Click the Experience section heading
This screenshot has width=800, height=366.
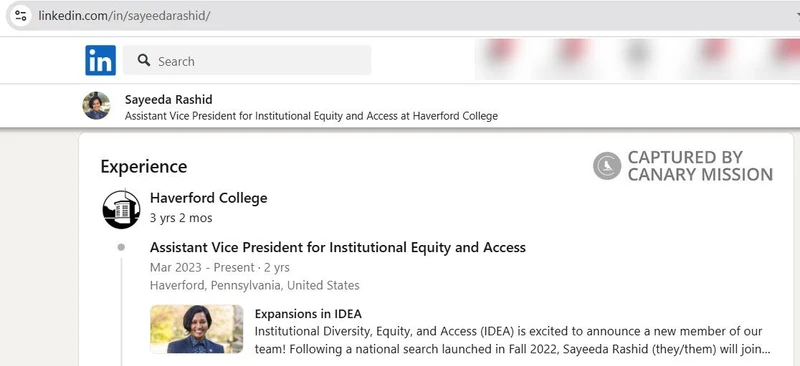tap(143, 166)
